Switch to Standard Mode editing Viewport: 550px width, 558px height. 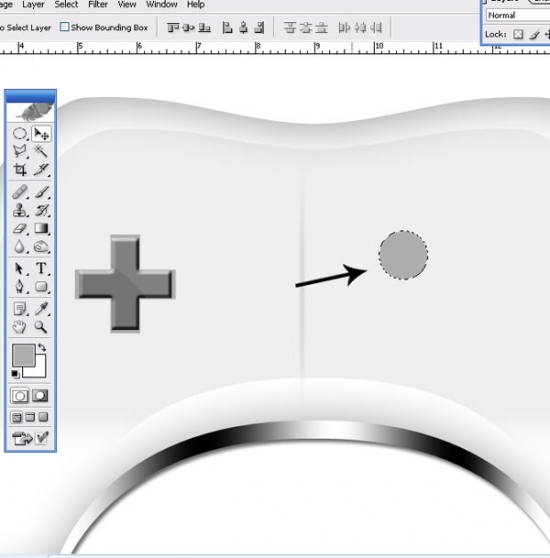[x=20, y=396]
